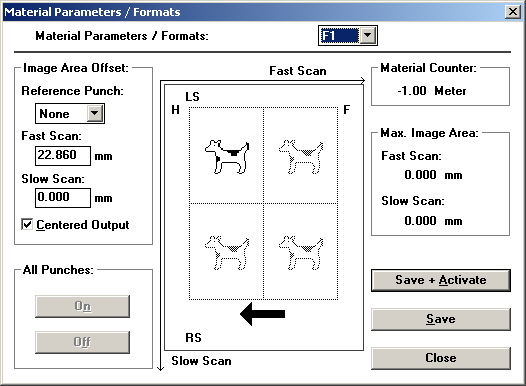
Task: Click the Save + Activate button
Action: 441,280
